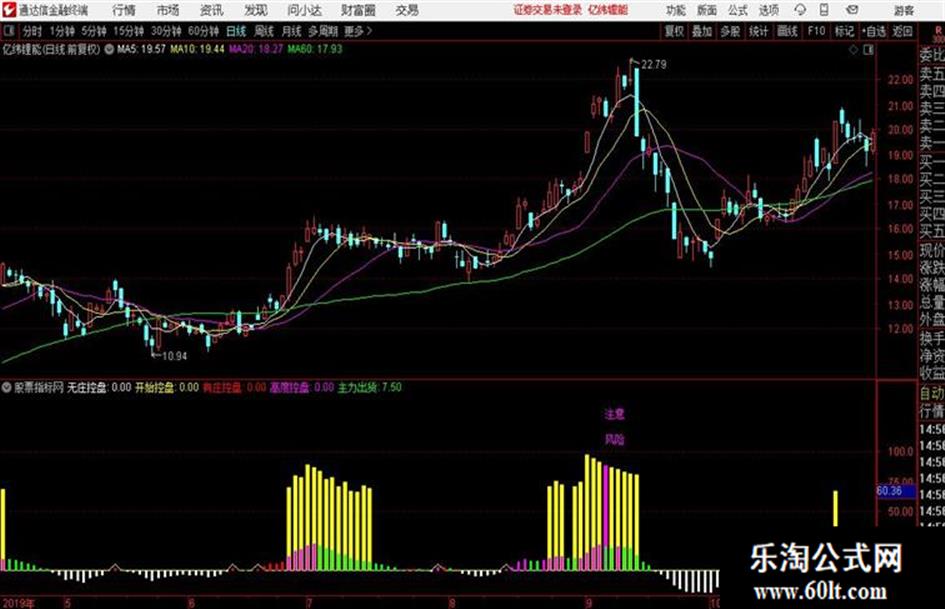This screenshot has width=945, height=609.
Task: Click the 画线 drawing button
Action: [x=787, y=31]
